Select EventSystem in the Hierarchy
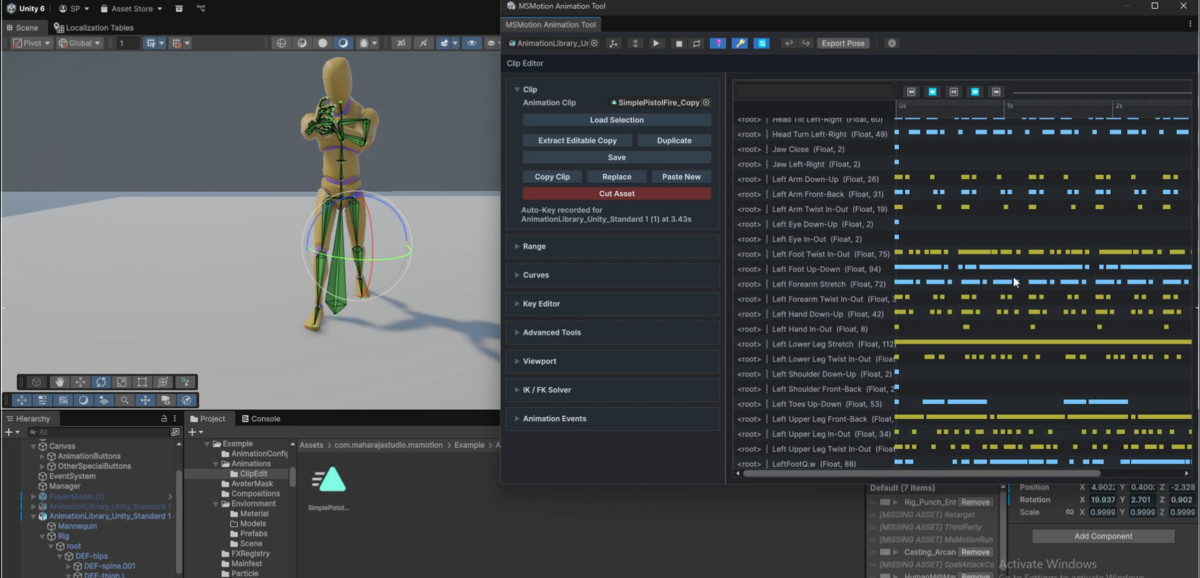The width and height of the screenshot is (1200, 578). point(73,476)
